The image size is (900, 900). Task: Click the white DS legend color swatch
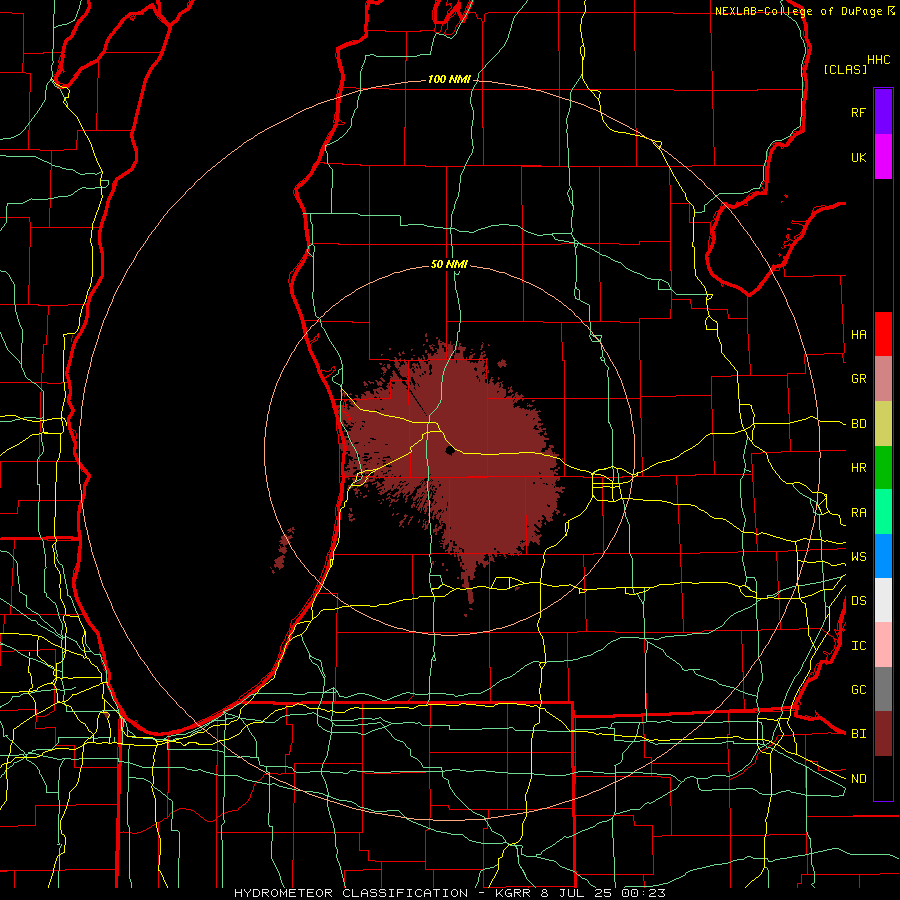[x=883, y=600]
